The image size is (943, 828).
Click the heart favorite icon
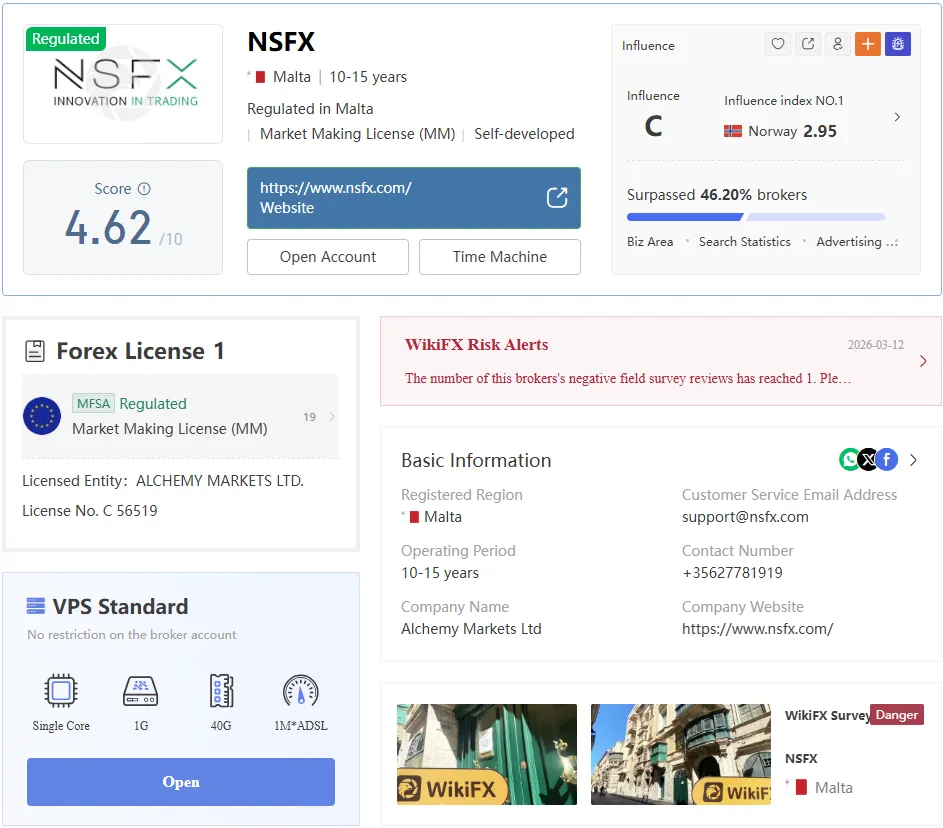(x=778, y=44)
